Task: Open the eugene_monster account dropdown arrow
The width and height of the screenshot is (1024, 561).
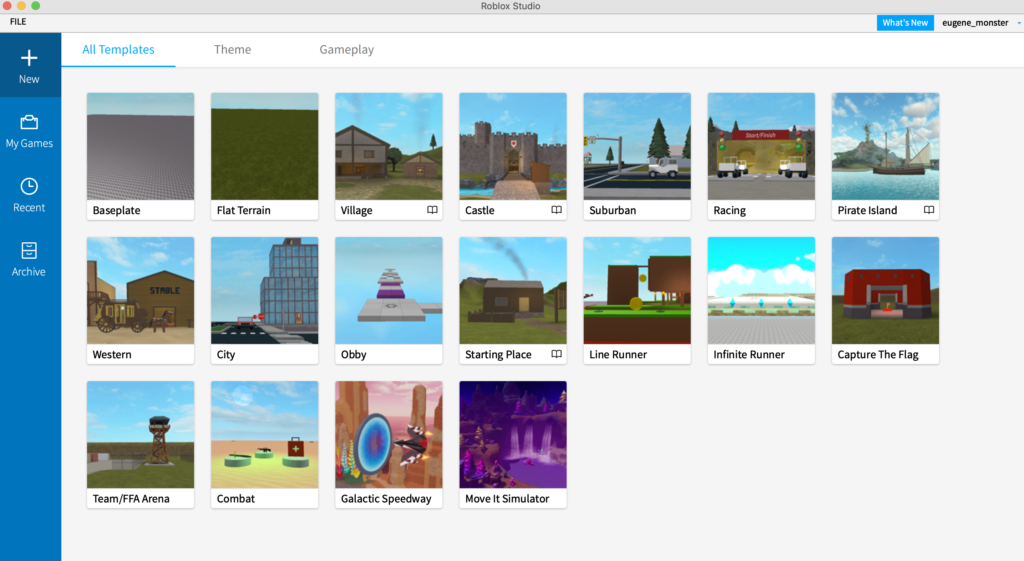Action: 1019,23
